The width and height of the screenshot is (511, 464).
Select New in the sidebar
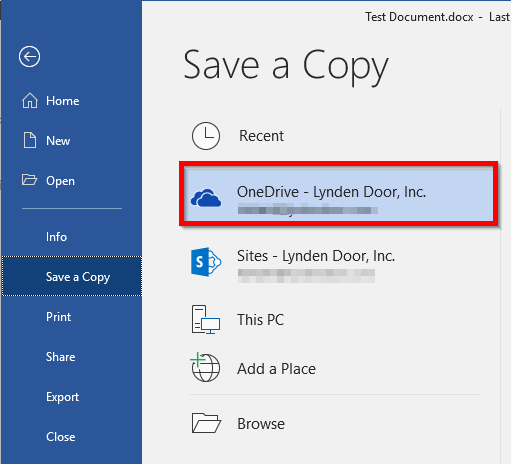71,141
